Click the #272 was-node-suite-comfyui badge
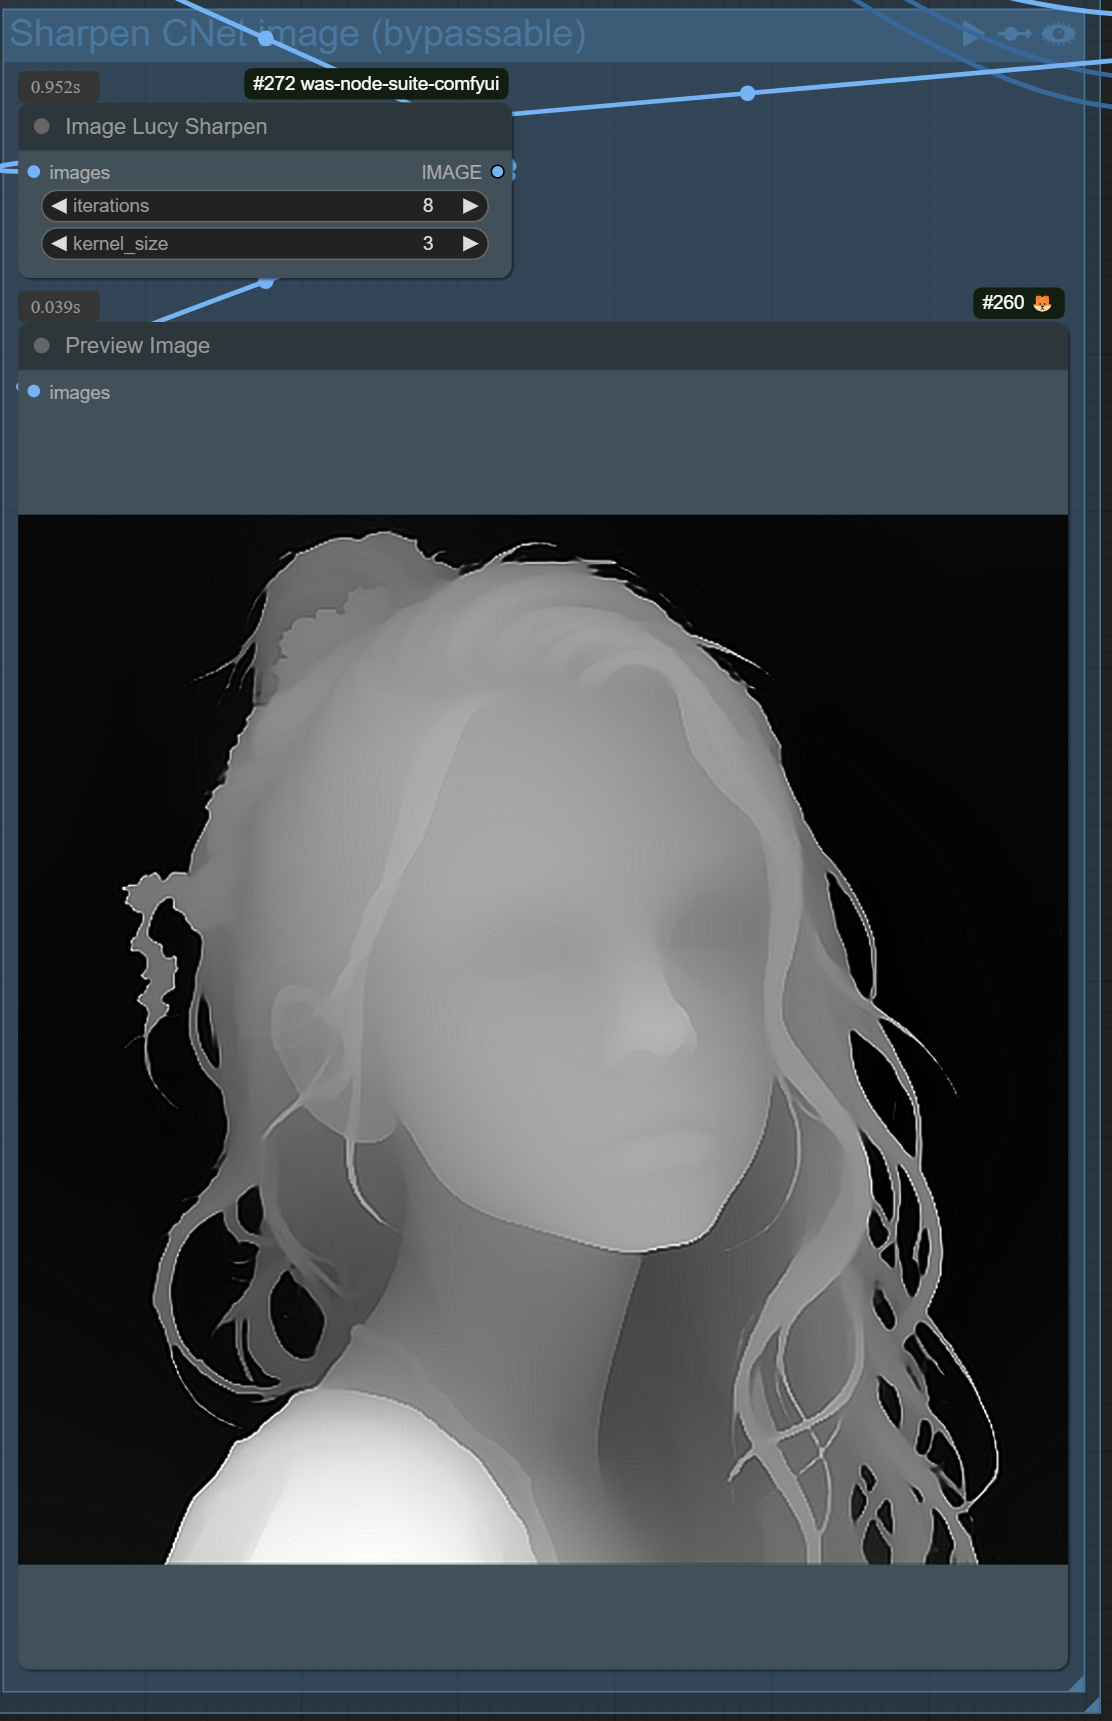Image resolution: width=1112 pixels, height=1721 pixels. [376, 83]
